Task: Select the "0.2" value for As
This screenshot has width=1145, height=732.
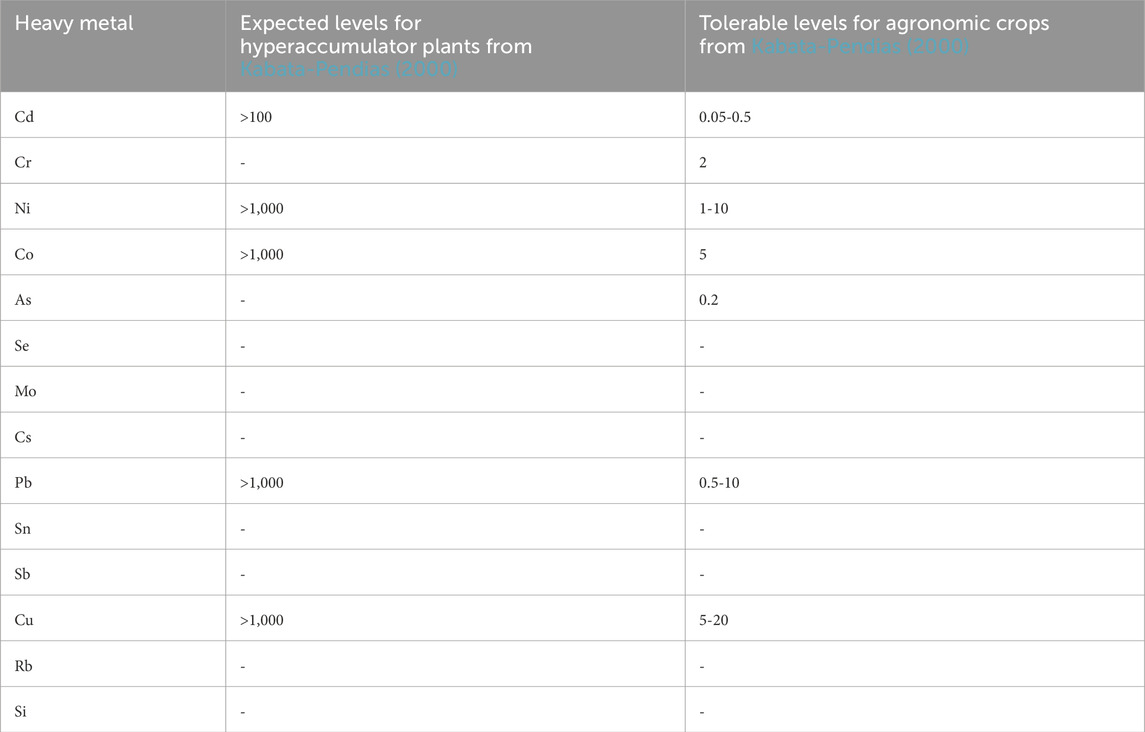Action: click(x=709, y=301)
